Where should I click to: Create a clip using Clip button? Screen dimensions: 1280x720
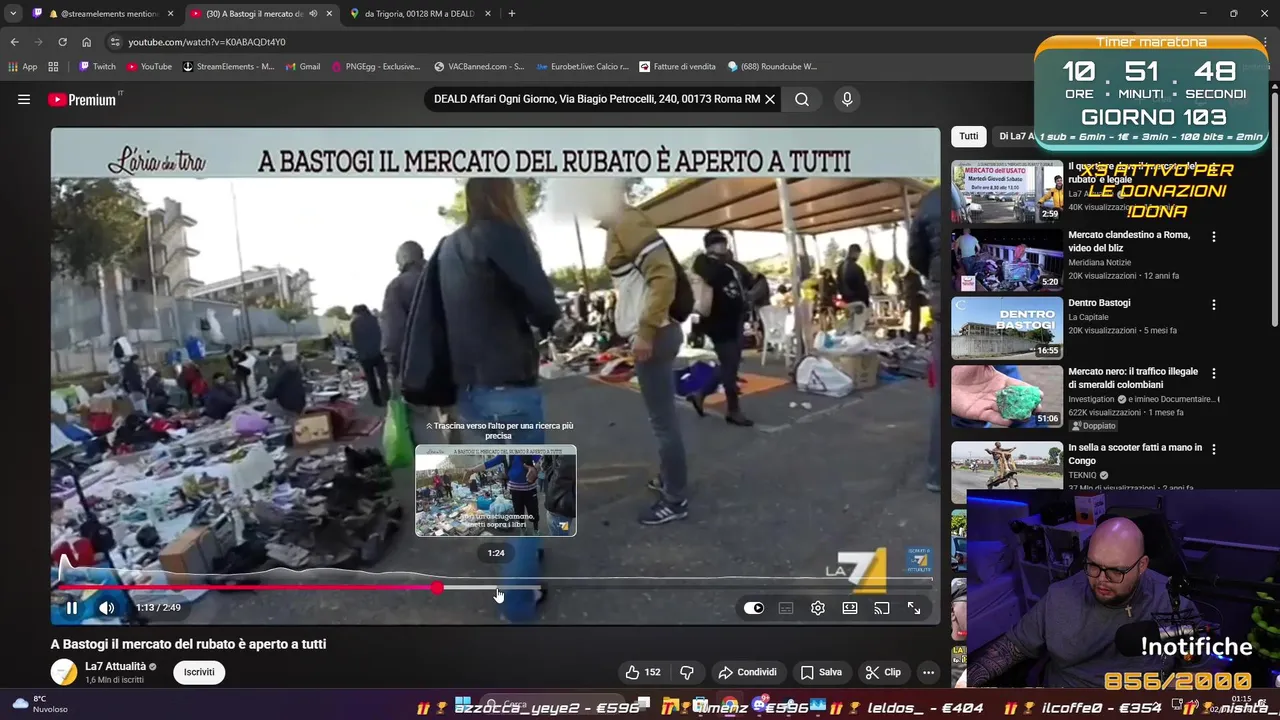[884, 672]
